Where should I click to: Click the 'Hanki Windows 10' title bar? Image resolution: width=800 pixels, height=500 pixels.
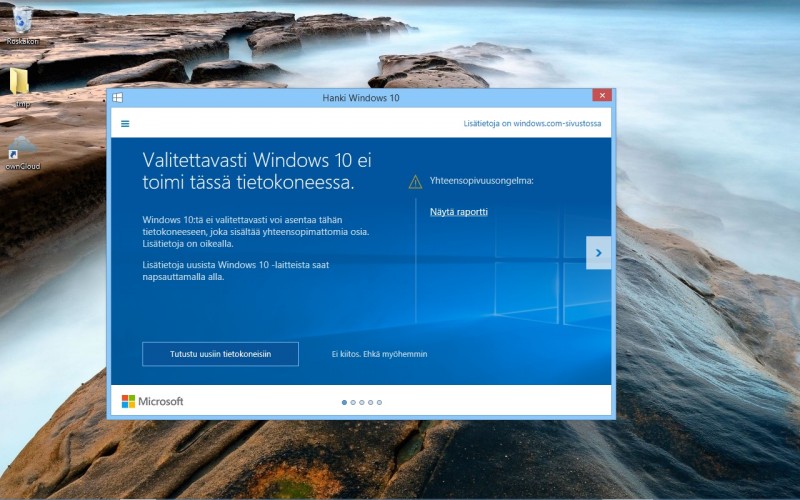(360, 97)
